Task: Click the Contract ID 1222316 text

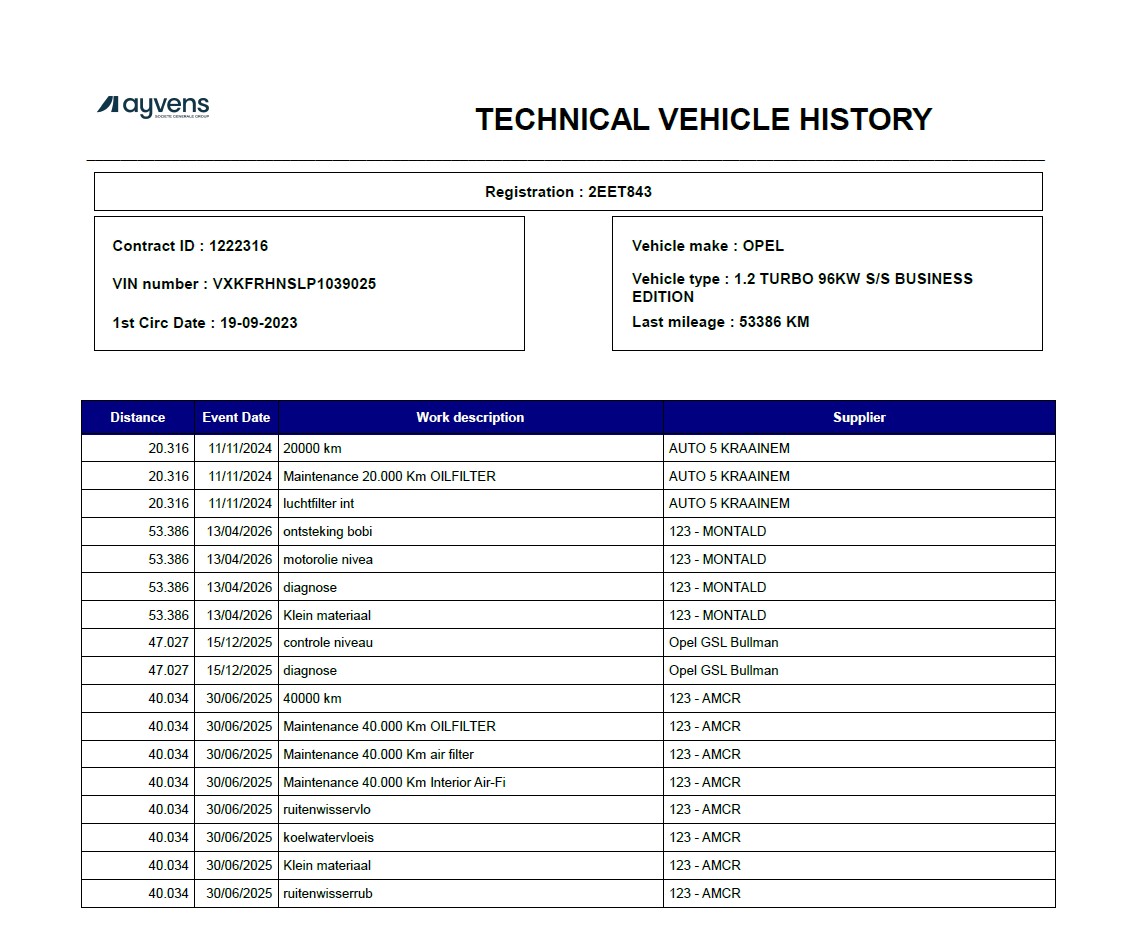Action: click(190, 246)
